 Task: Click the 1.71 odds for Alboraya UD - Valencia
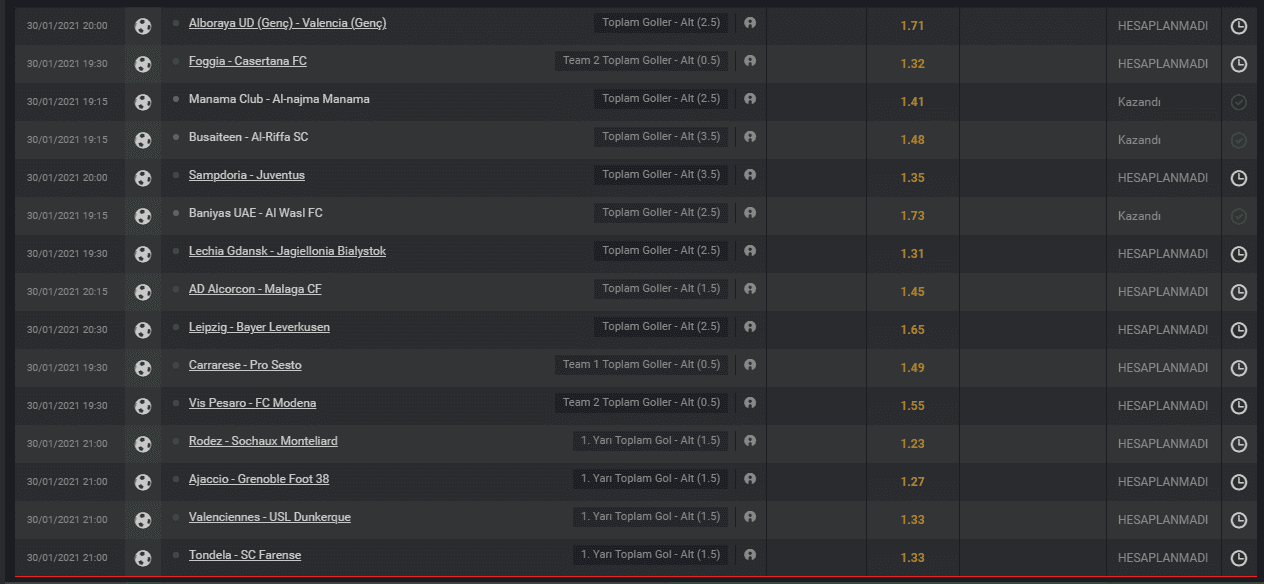[x=912, y=26]
